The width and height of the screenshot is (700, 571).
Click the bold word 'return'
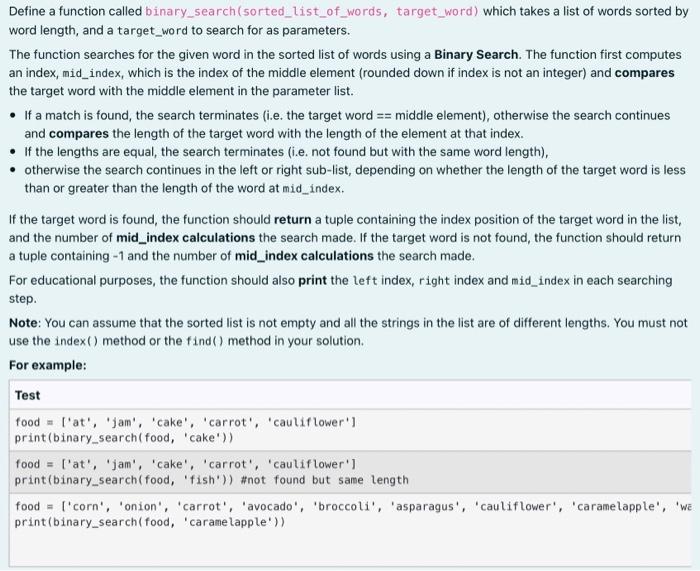pos(292,220)
